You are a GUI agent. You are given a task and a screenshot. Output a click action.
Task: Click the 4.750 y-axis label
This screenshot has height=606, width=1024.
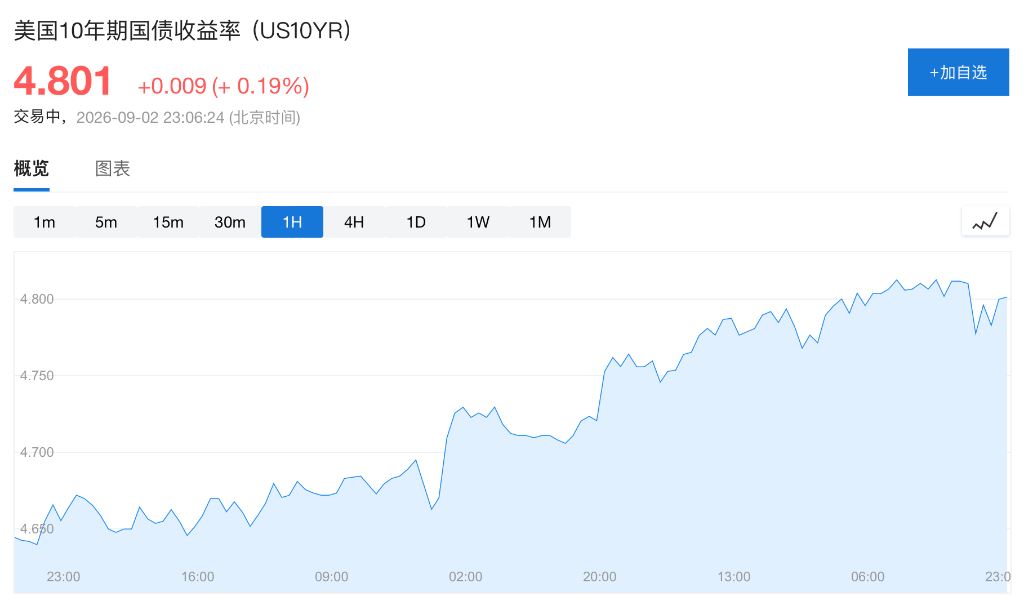coord(37,375)
